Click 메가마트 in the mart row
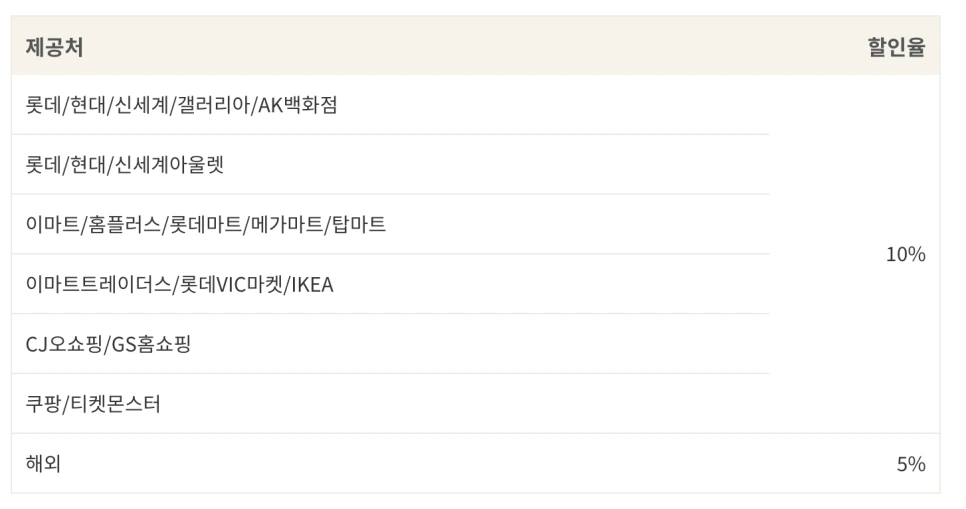The height and width of the screenshot is (509, 966). (x=286, y=224)
